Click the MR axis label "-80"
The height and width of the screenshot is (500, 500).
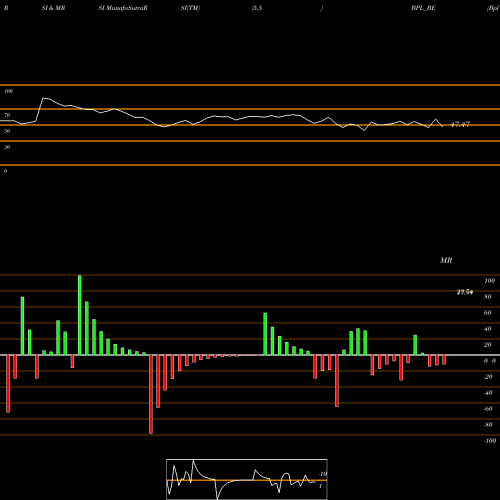pos(488,425)
